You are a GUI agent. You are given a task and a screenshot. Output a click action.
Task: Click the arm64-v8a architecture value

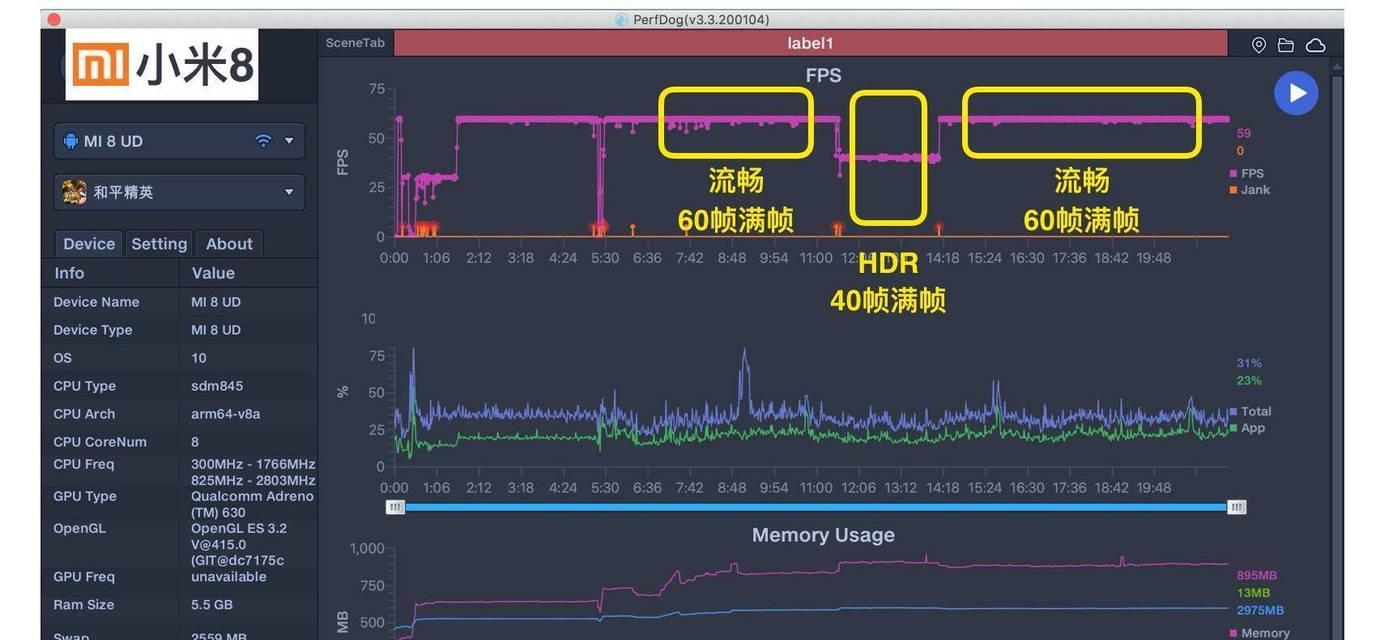(x=225, y=414)
